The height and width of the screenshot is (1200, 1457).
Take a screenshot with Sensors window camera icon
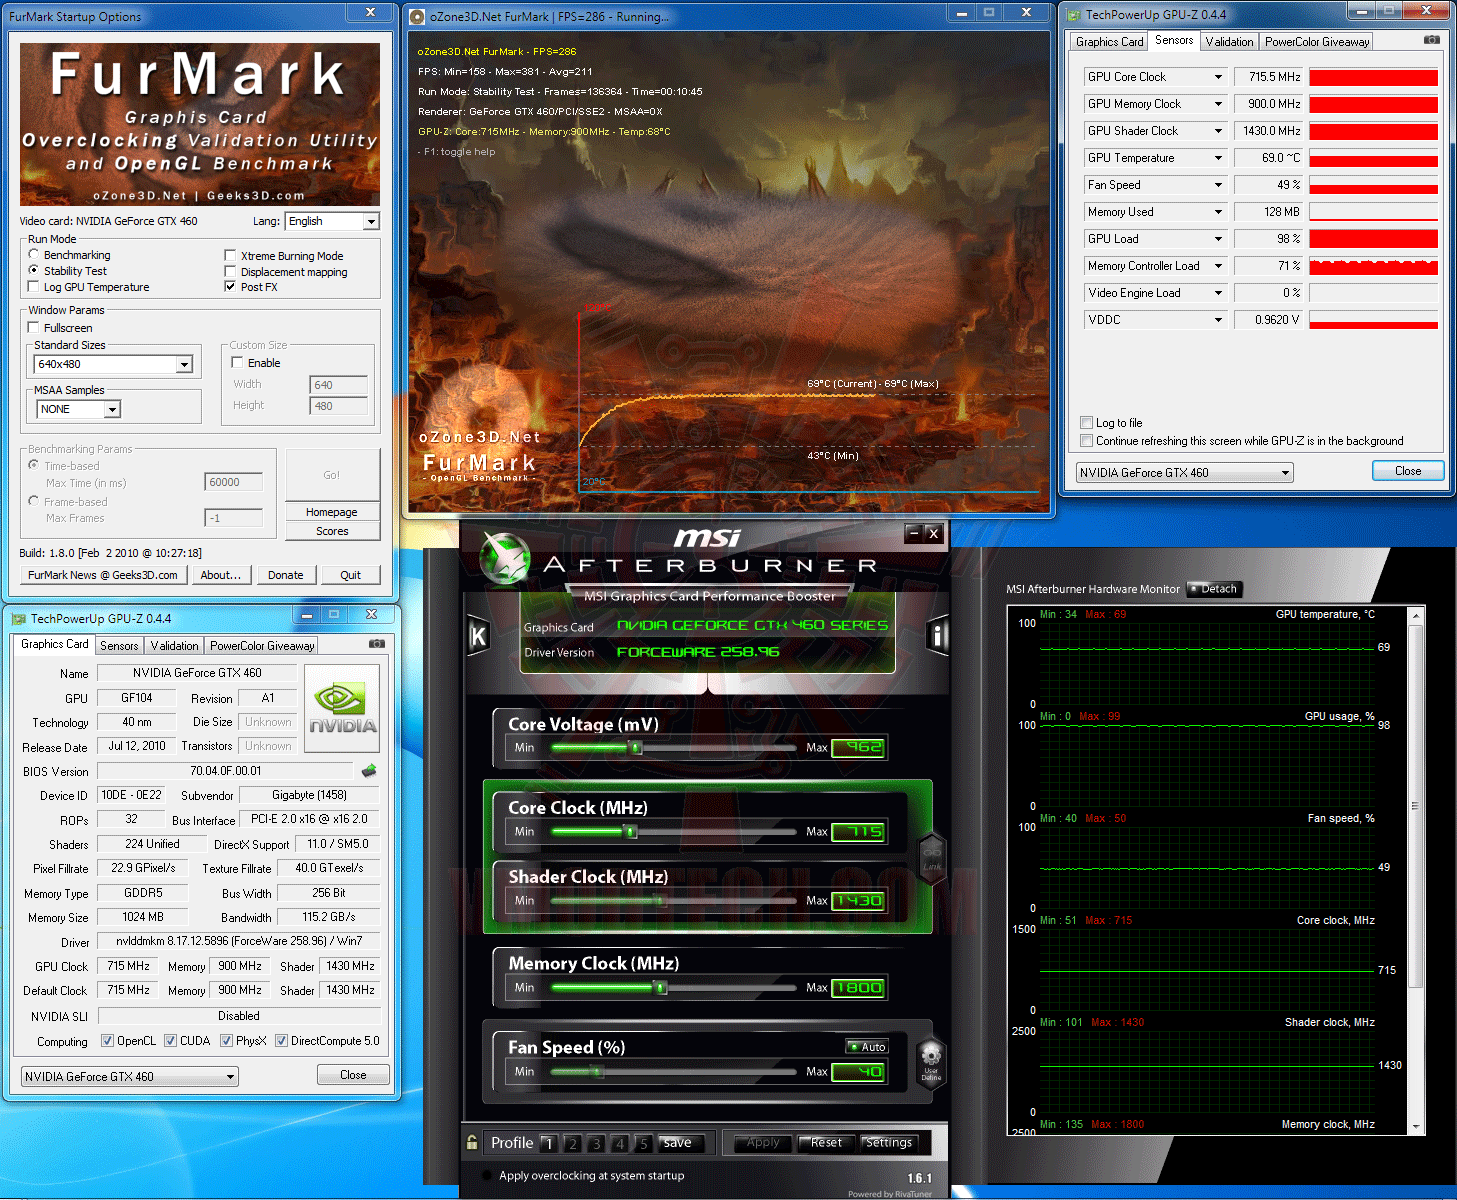[1432, 40]
